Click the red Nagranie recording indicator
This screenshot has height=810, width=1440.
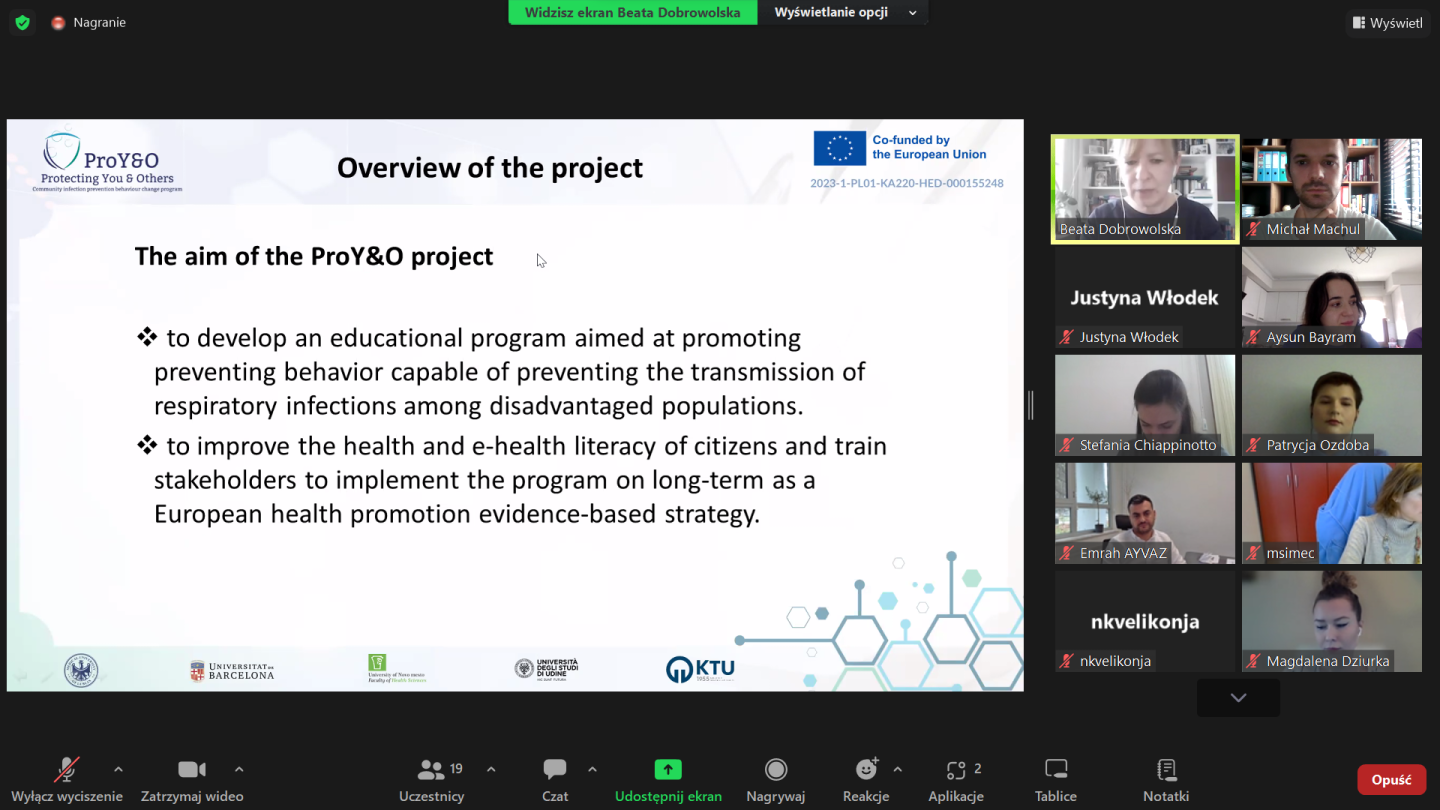pyautogui.click(x=89, y=22)
